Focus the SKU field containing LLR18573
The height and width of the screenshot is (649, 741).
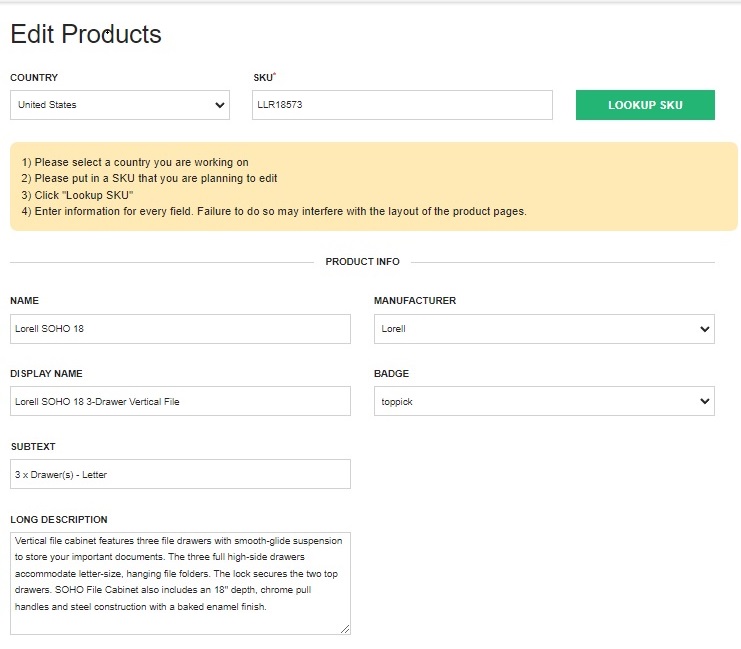click(x=402, y=105)
